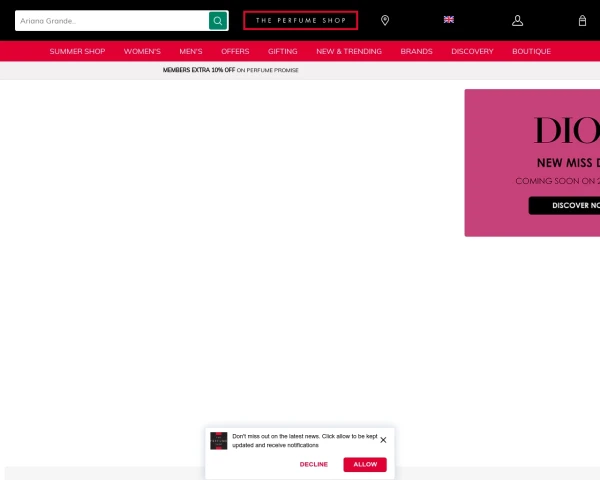The width and height of the screenshot is (600, 480).
Task: Click the green search magnifier button
Action: (218, 21)
